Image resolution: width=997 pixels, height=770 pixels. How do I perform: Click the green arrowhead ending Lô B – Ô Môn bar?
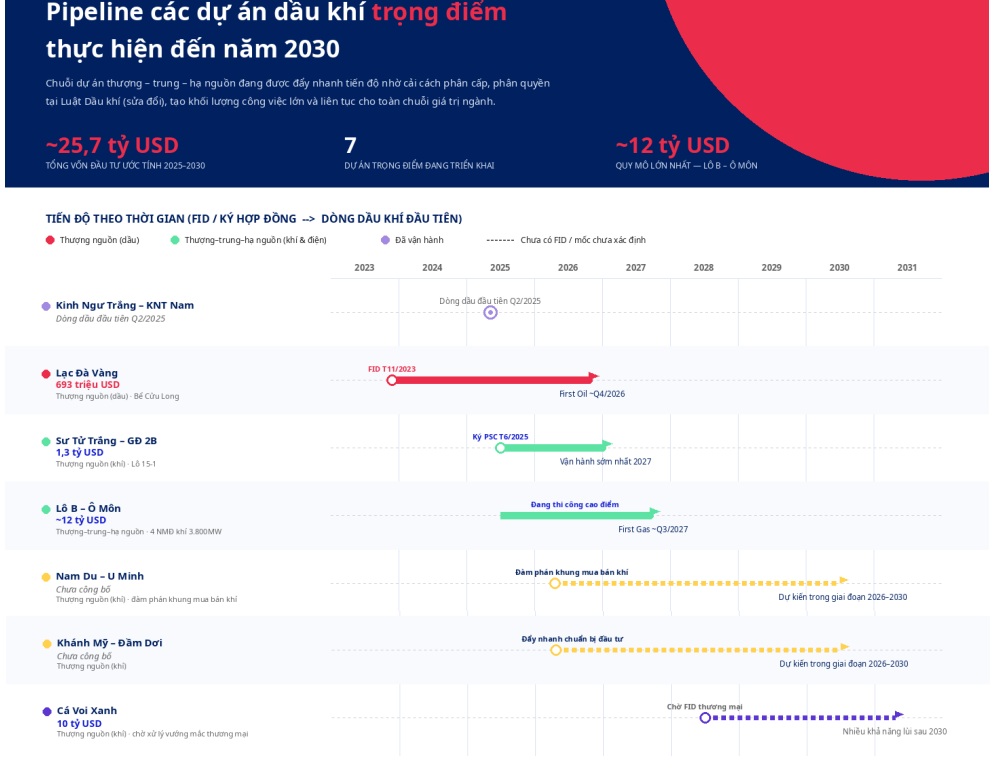pos(655,512)
